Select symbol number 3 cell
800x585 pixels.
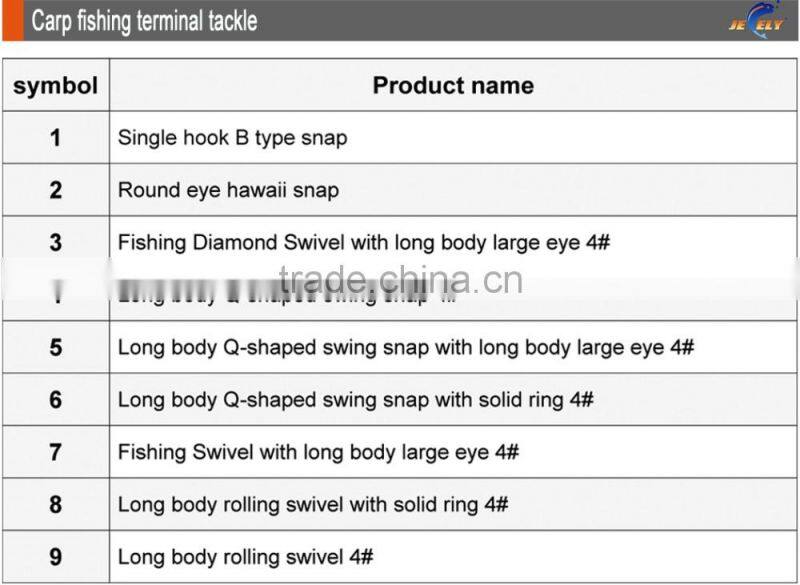tap(56, 242)
